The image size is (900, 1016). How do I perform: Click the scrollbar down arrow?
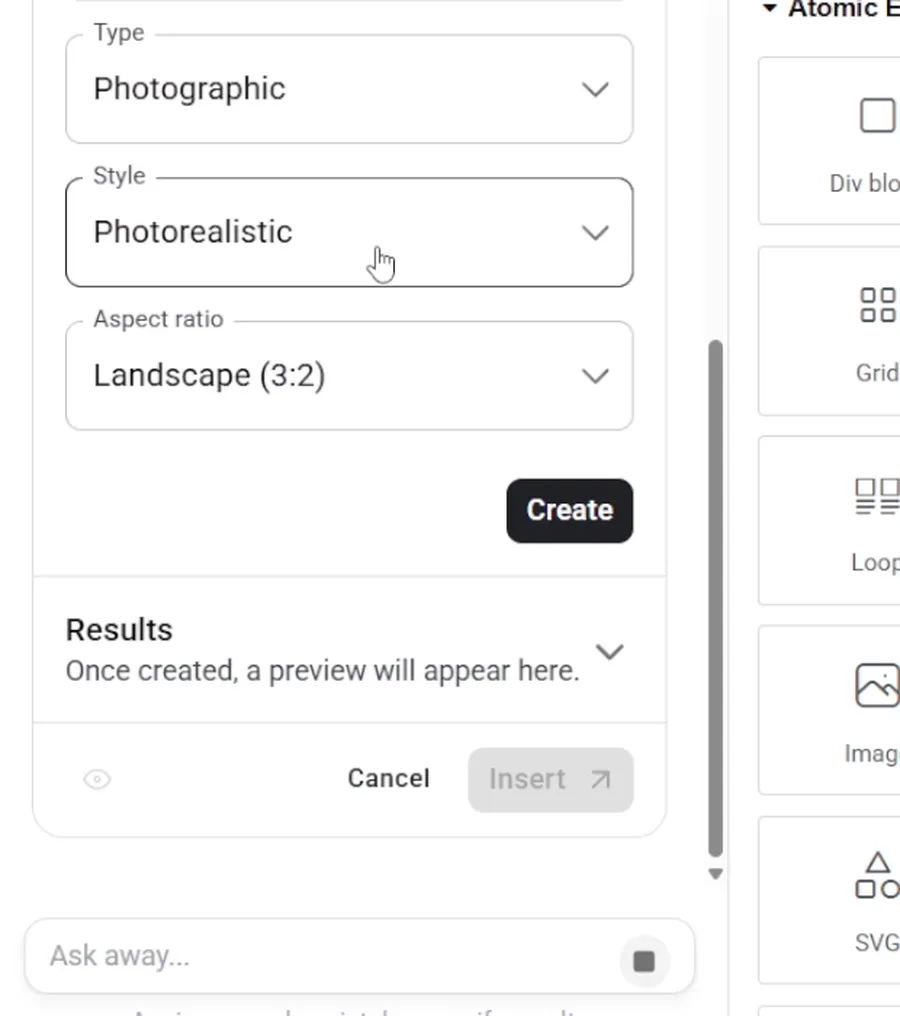point(715,874)
